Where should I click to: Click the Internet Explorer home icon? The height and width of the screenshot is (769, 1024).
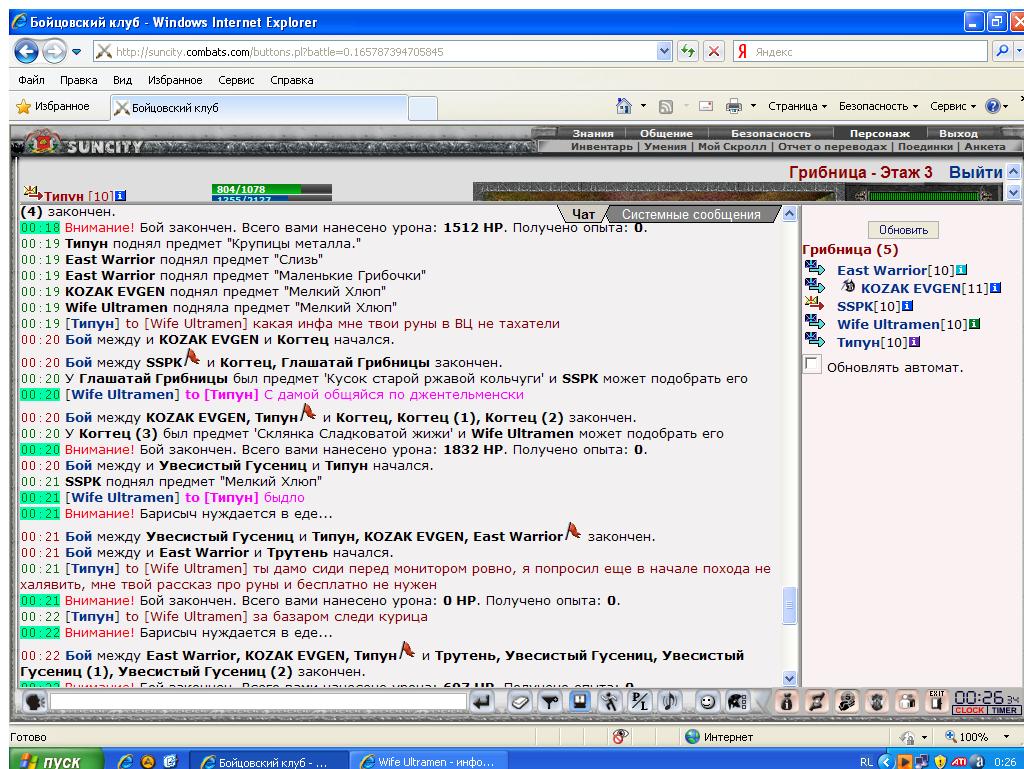[x=624, y=106]
